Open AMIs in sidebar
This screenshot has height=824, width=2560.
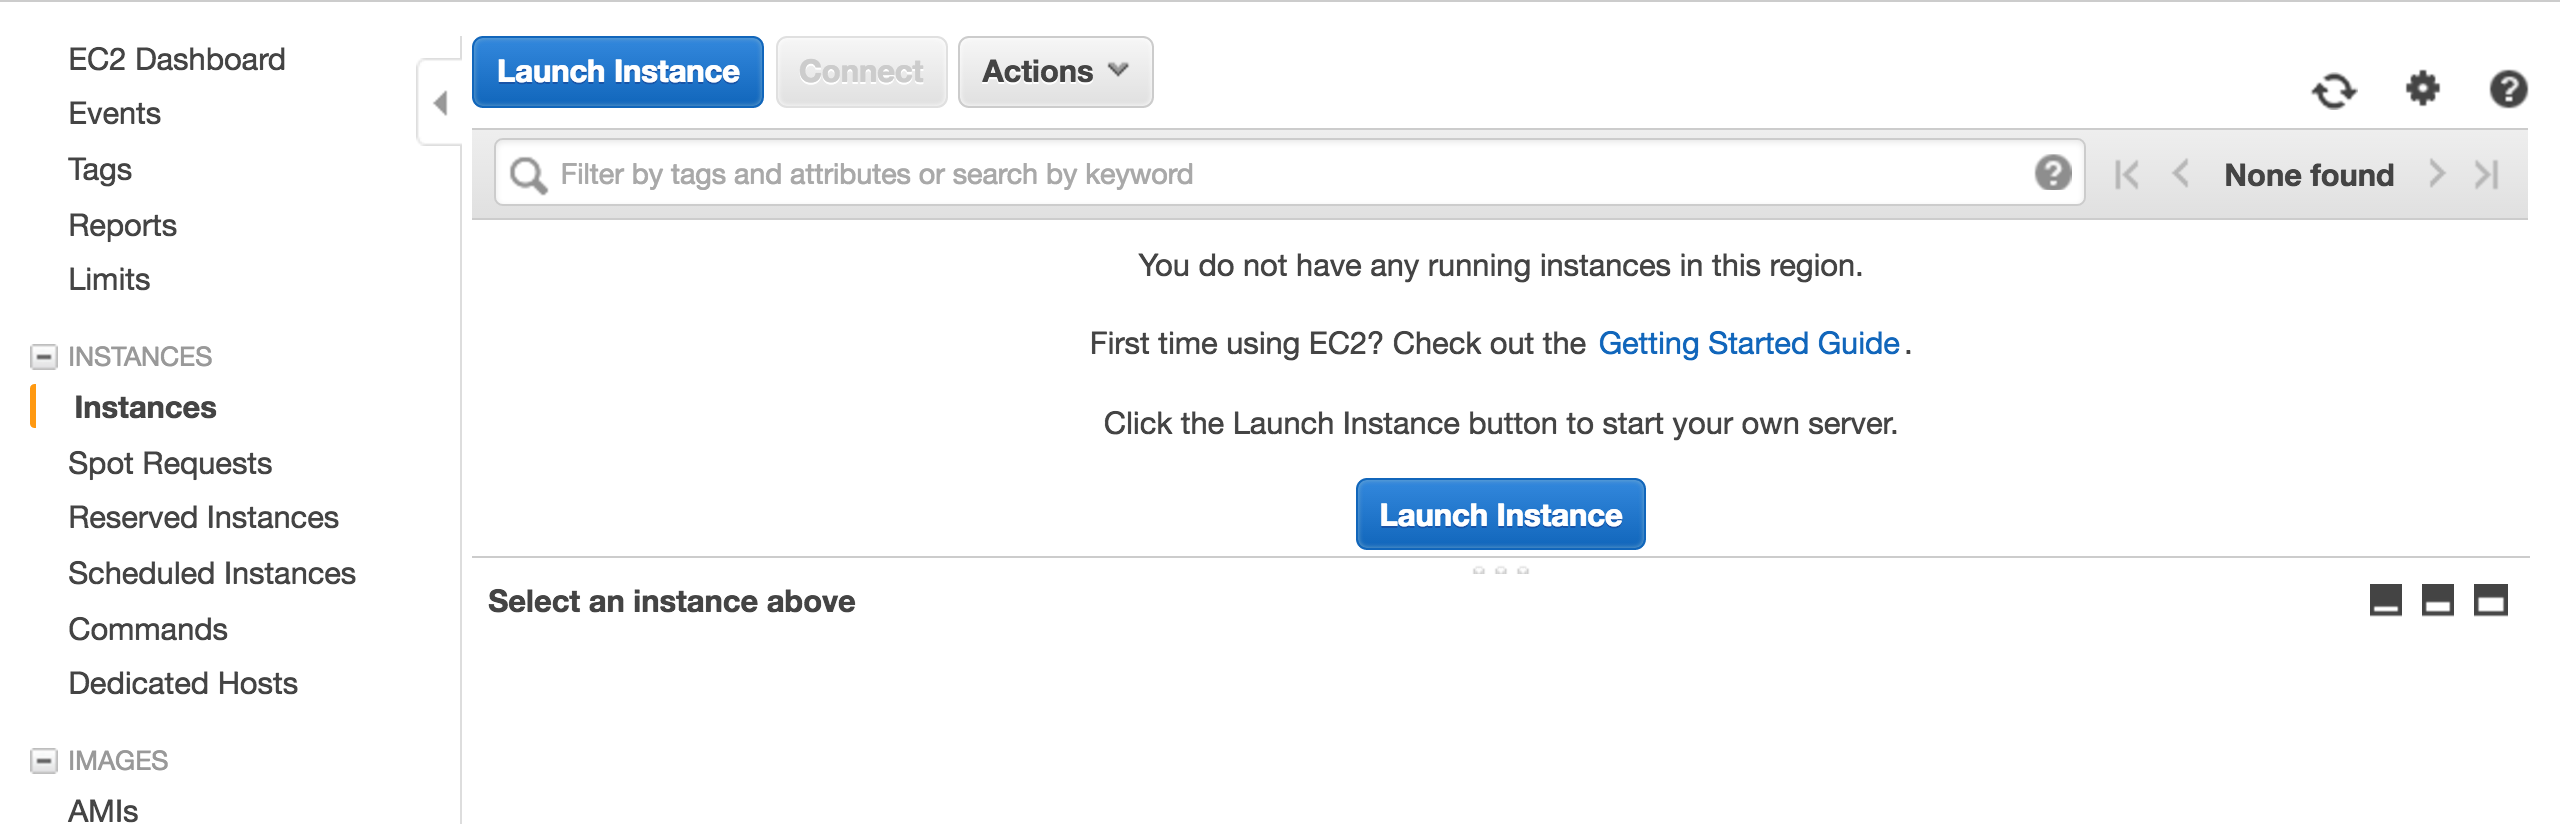tap(103, 809)
